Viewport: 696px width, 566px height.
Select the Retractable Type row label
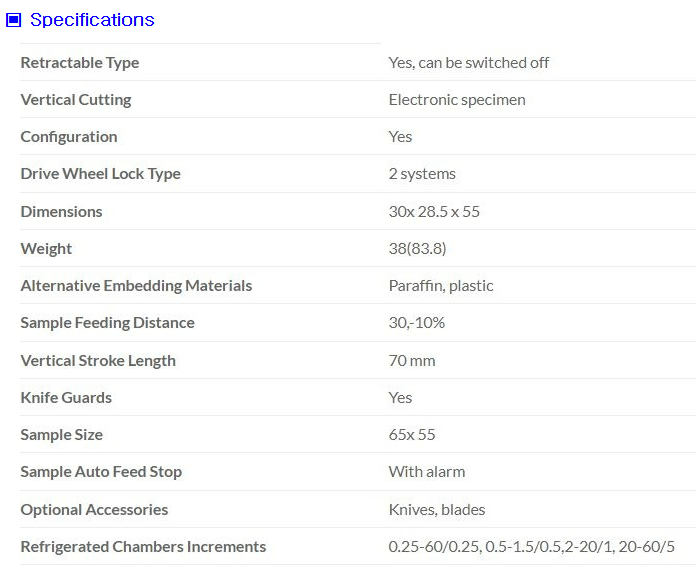point(80,63)
